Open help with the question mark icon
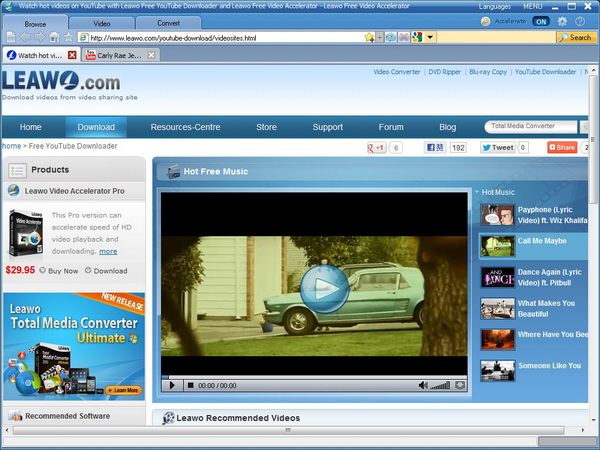 tap(580, 21)
